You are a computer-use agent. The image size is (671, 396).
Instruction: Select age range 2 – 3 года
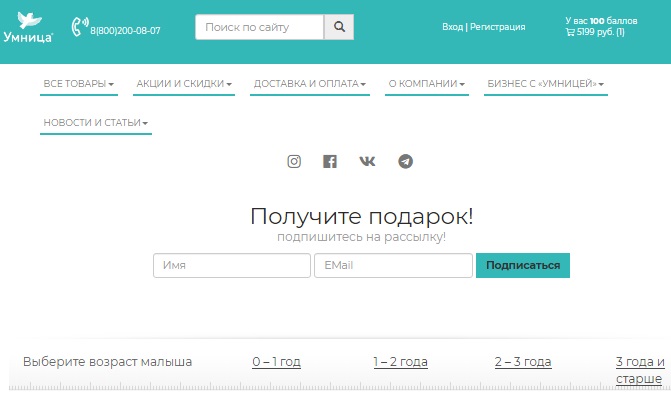coord(523,362)
